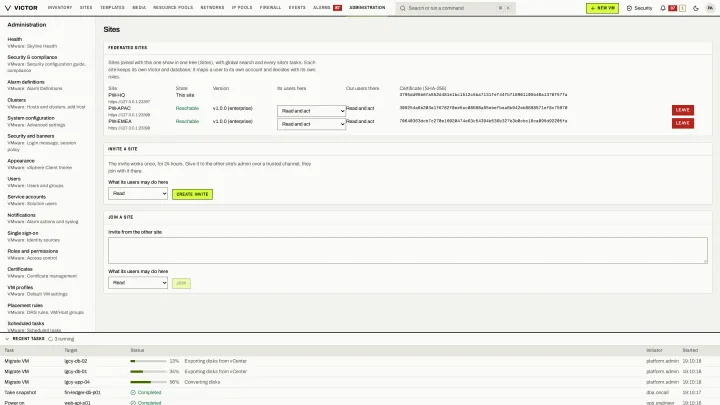Open Roles and permissions in the sidebar
Screen dimensions: 720x405
pos(33,254)
